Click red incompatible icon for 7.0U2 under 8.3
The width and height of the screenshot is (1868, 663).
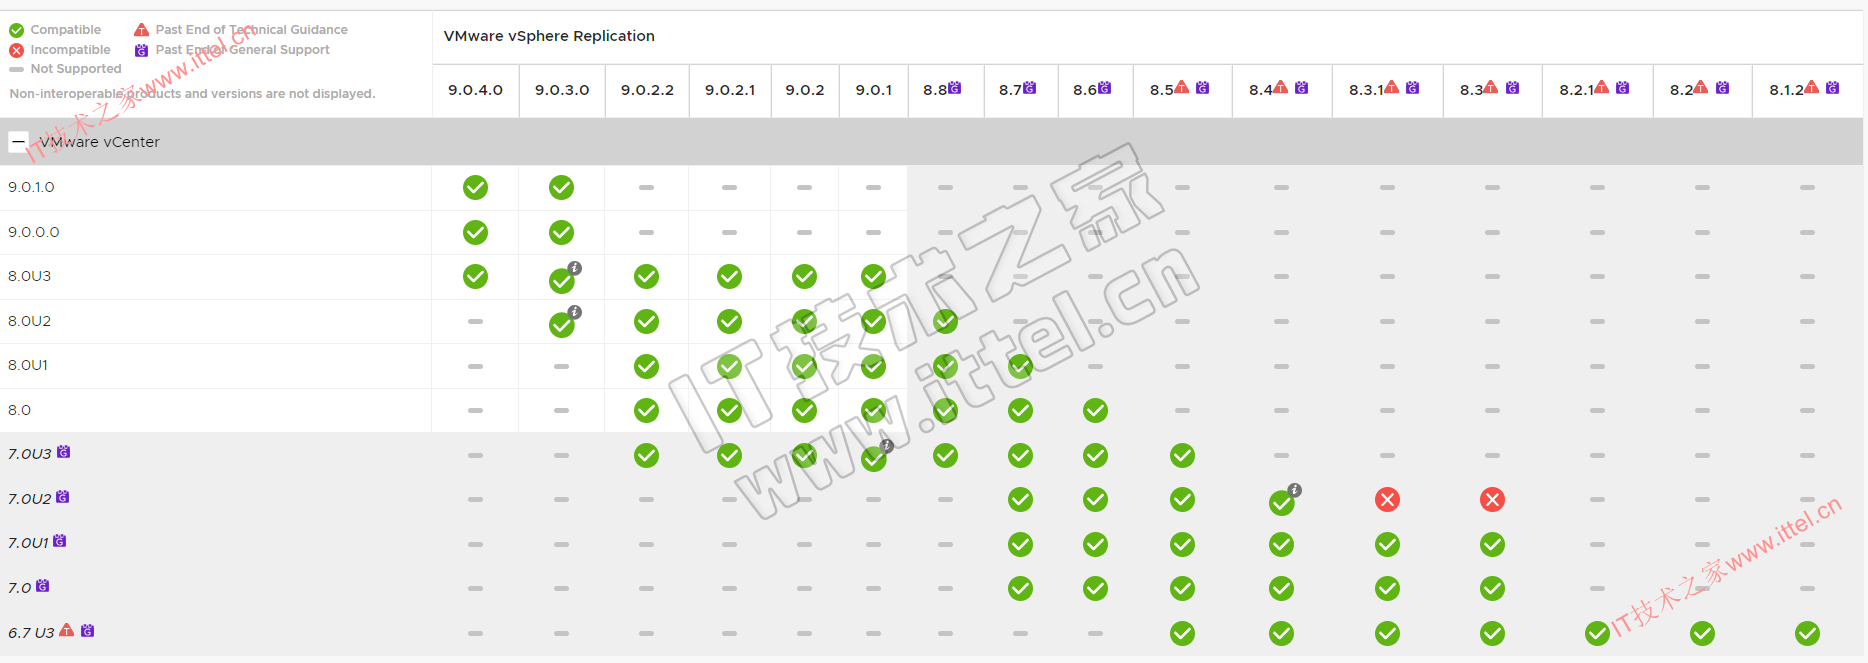pyautogui.click(x=1492, y=500)
